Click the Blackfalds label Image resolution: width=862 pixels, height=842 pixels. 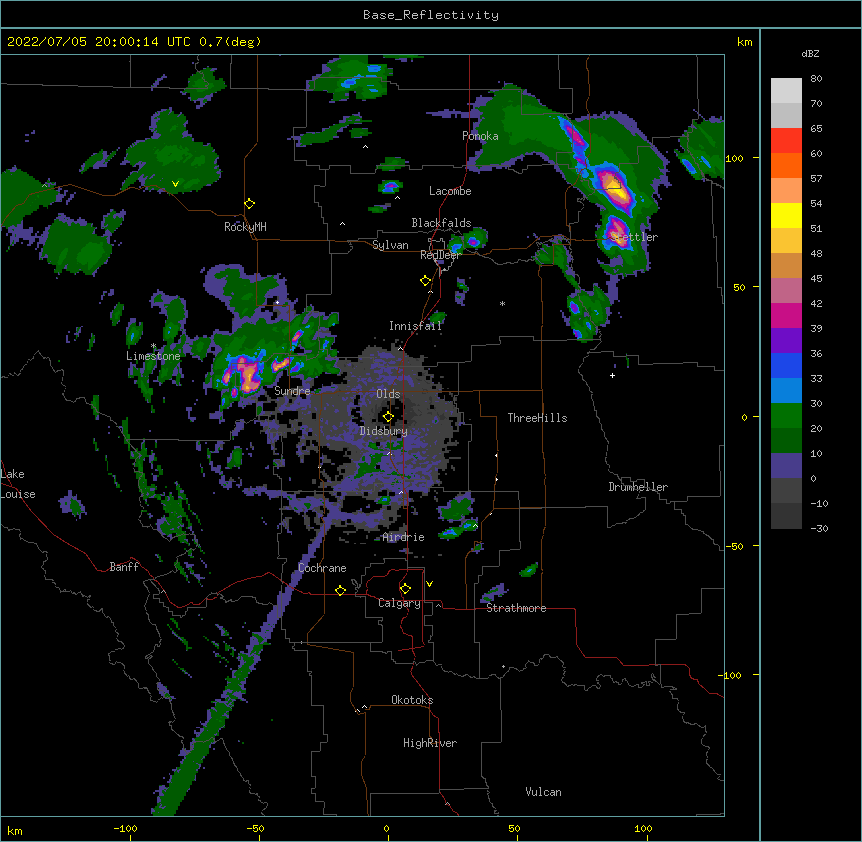click(441, 223)
